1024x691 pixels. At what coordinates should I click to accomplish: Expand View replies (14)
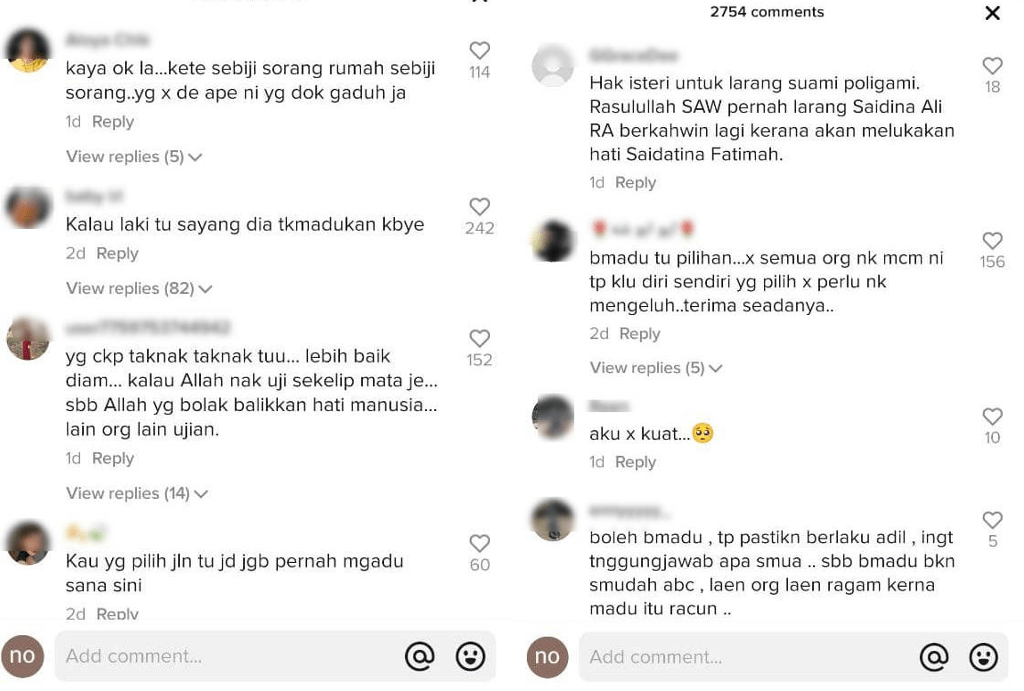tap(136, 493)
